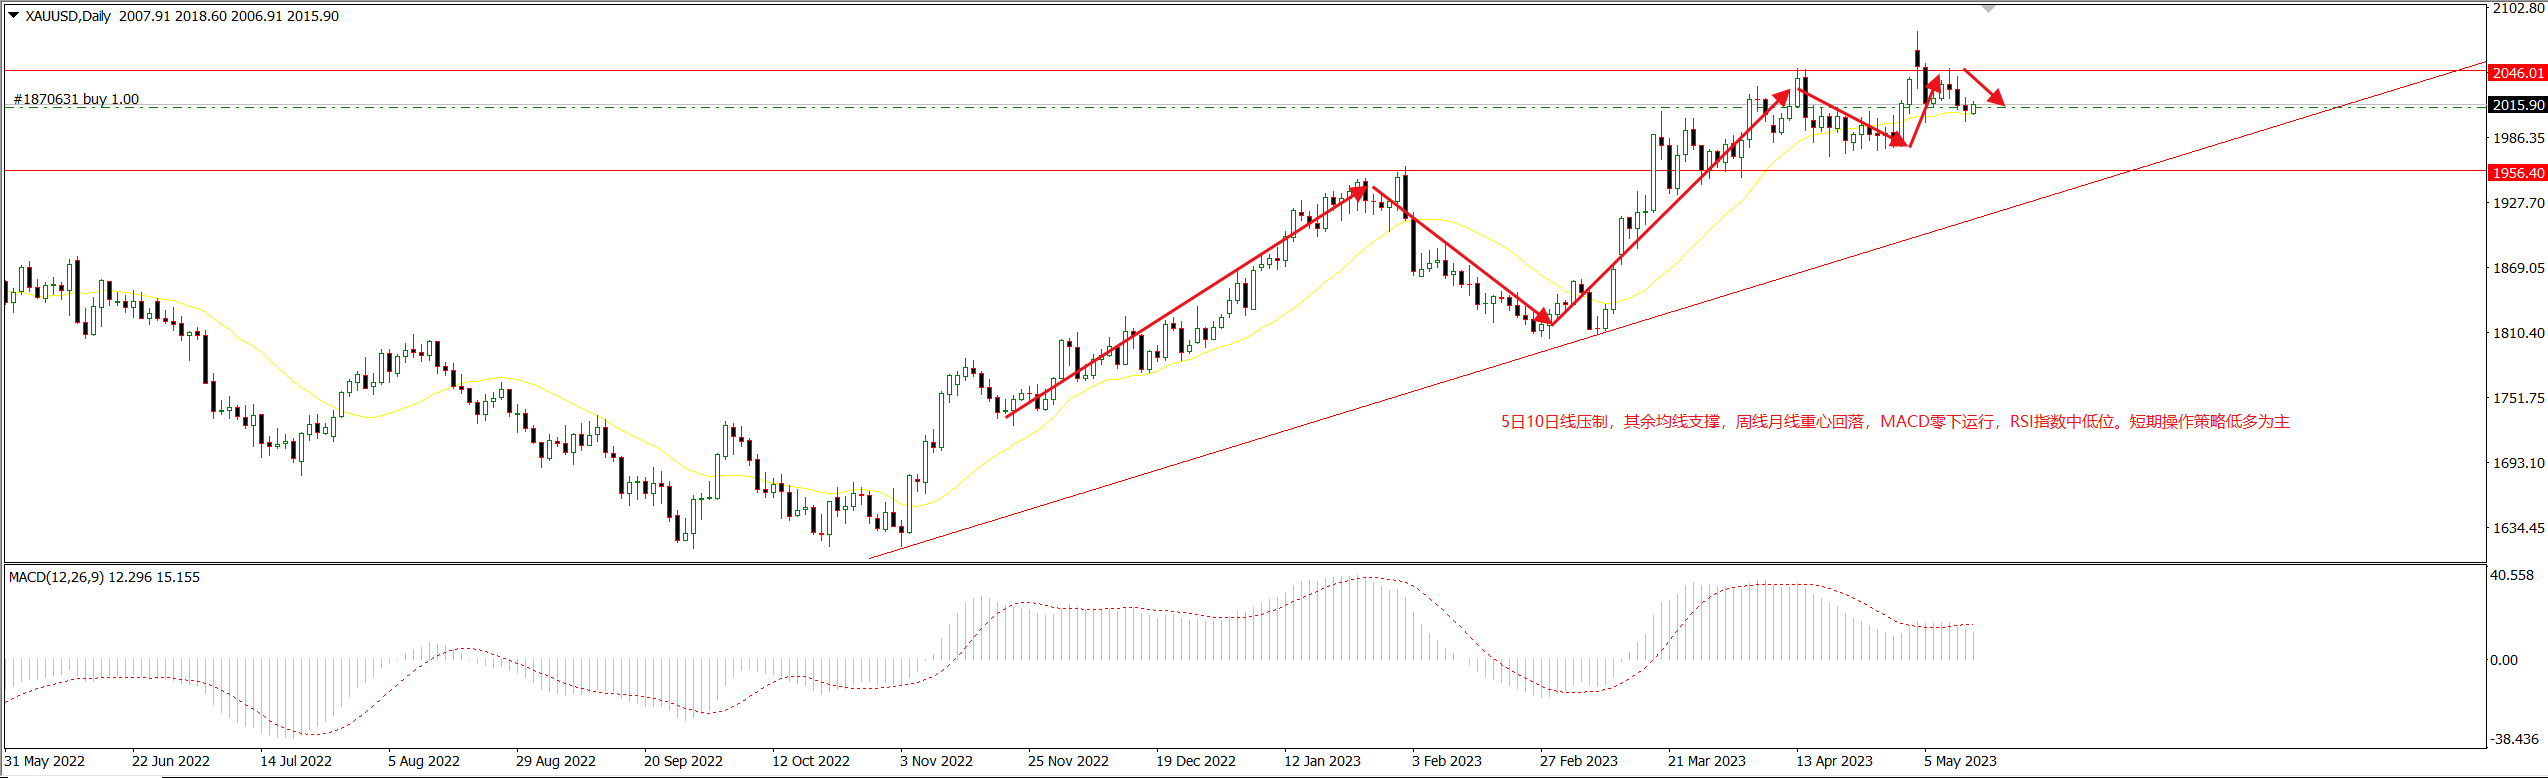Click the 31 May 2022 date label

(45, 761)
